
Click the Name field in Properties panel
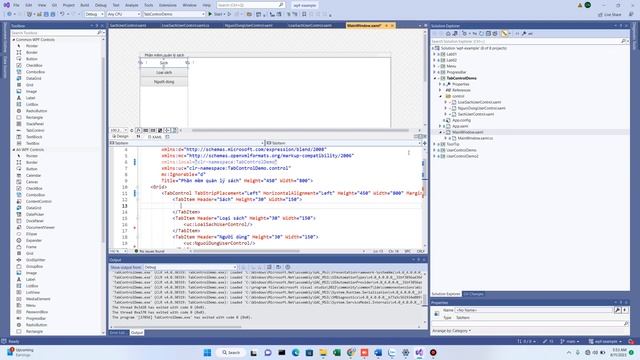point(534,310)
